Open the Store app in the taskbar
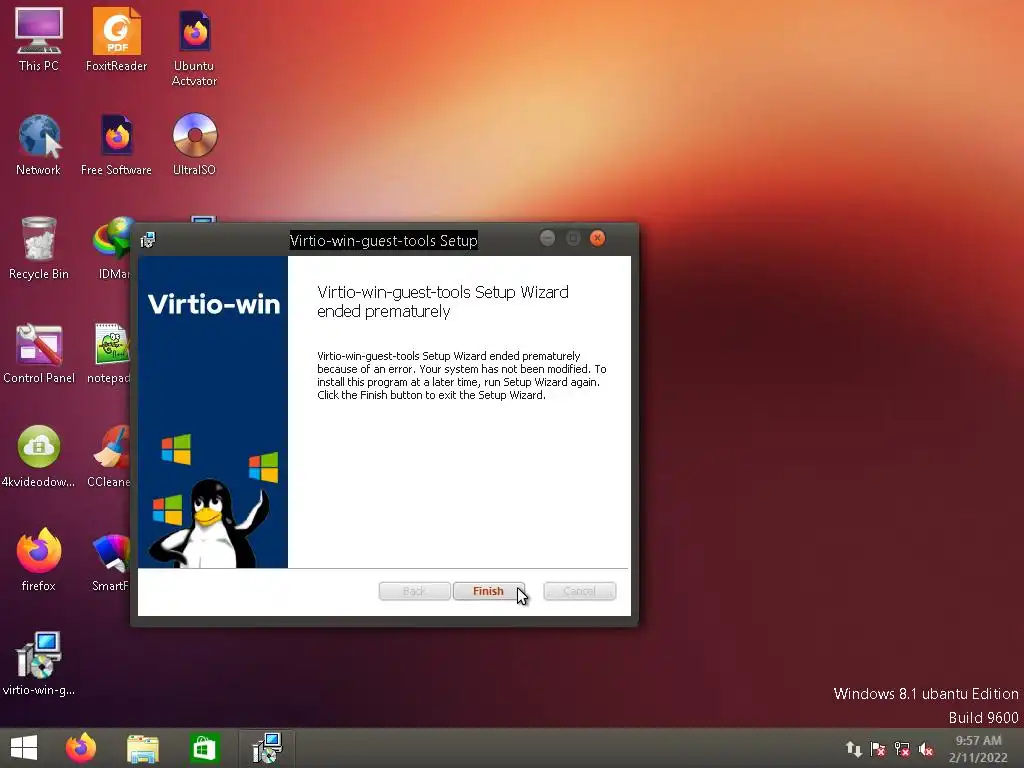The image size is (1024, 768). [204, 748]
